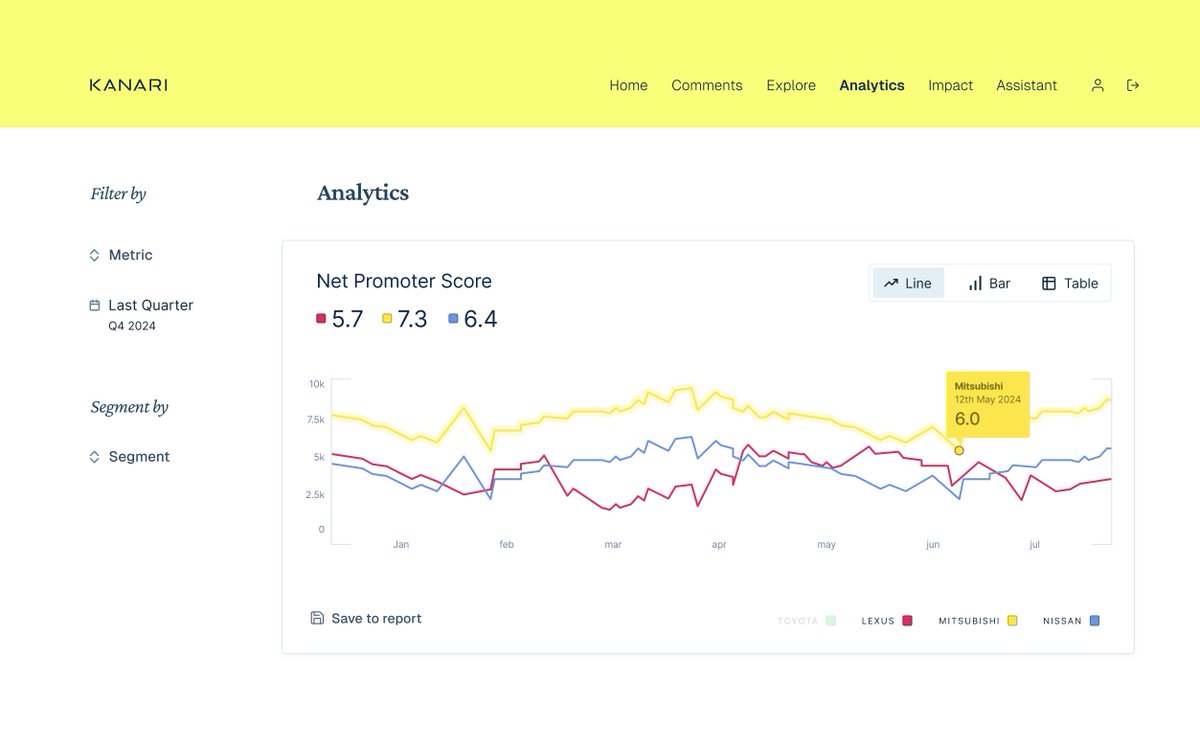The image size is (1200, 750).
Task: Click the 'Filter by' heading
Action: [118, 194]
